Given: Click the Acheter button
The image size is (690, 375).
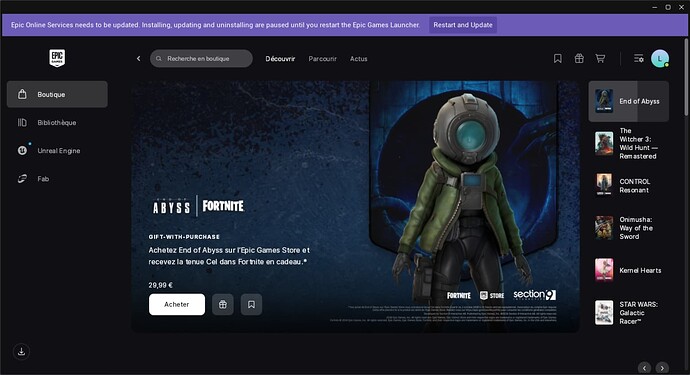Looking at the screenshot, I should click(x=177, y=304).
